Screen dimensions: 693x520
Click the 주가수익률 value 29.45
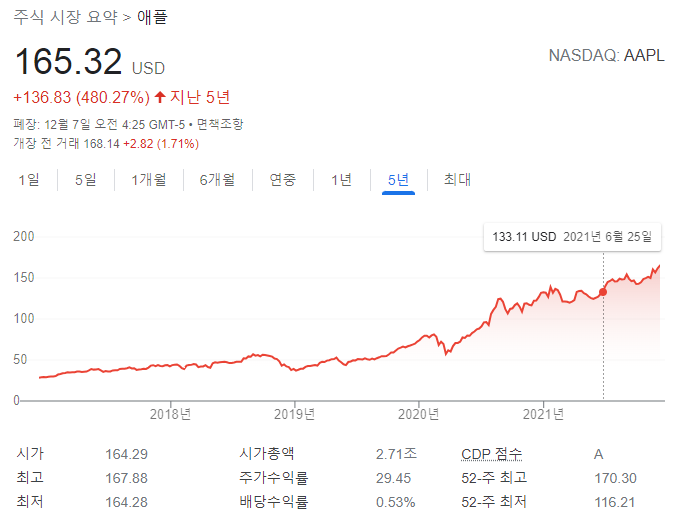(393, 478)
